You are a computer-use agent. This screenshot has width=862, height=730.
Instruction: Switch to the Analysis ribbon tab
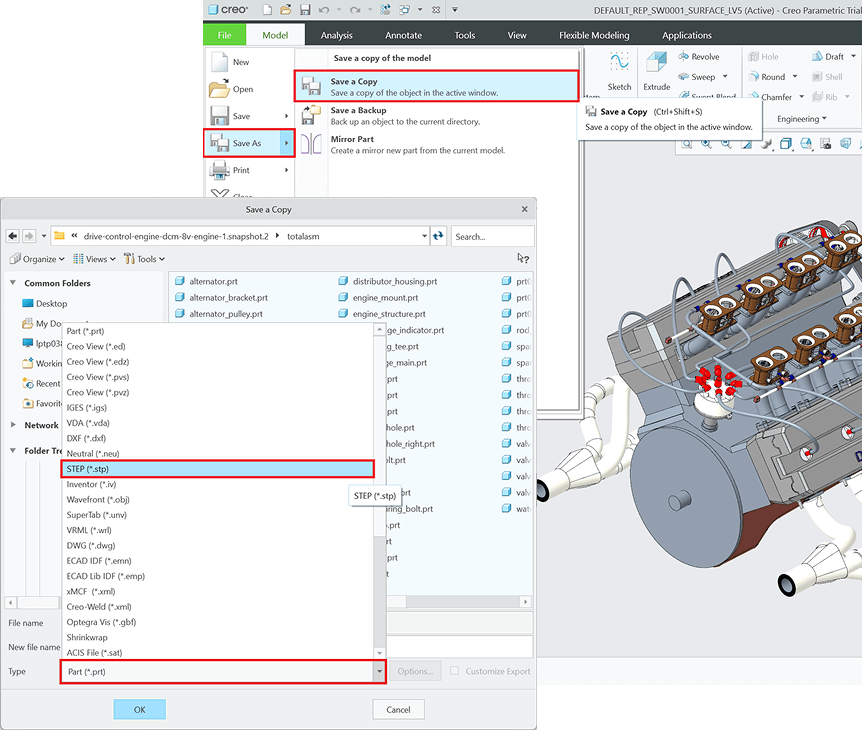336,35
